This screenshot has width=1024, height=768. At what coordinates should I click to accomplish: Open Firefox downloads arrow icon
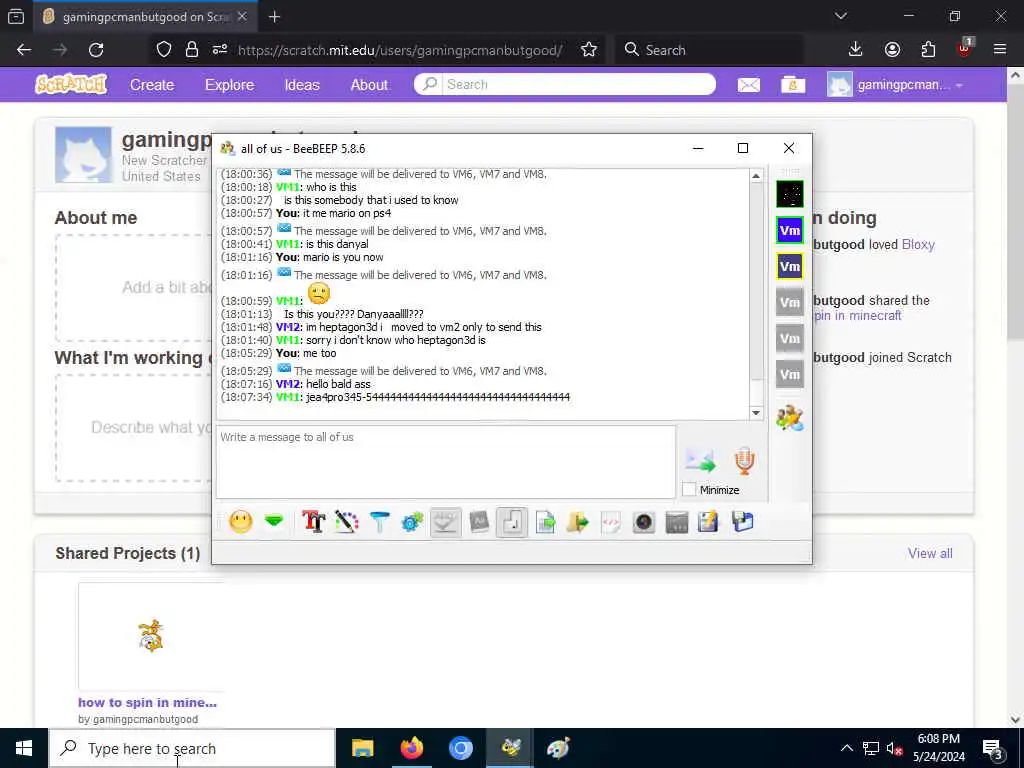click(x=856, y=50)
